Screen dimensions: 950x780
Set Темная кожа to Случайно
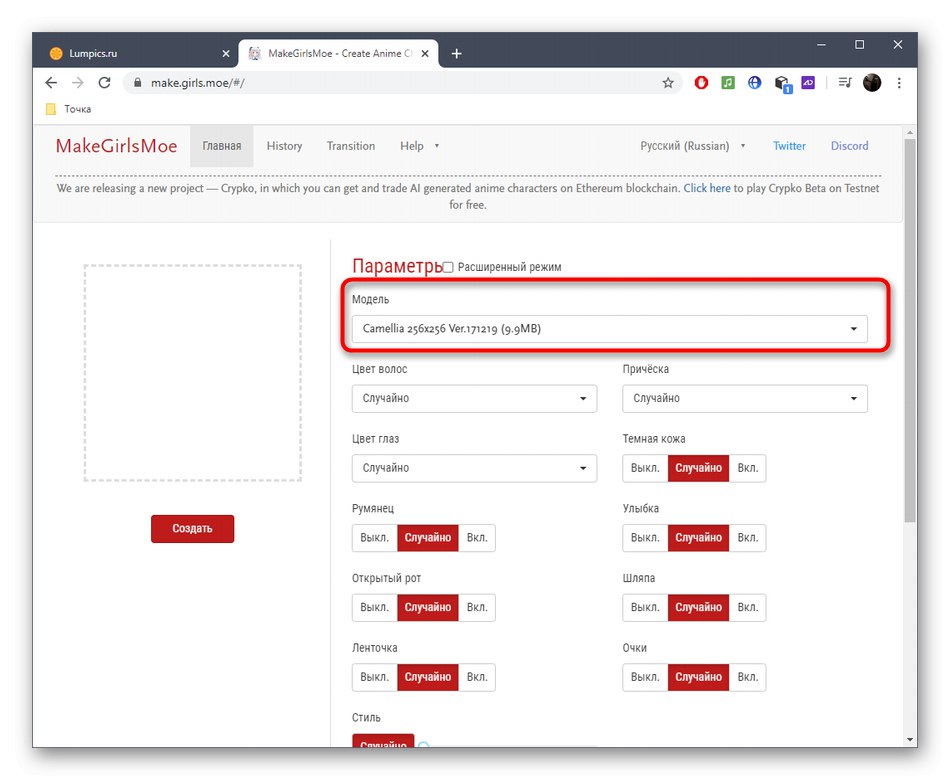[x=699, y=468]
